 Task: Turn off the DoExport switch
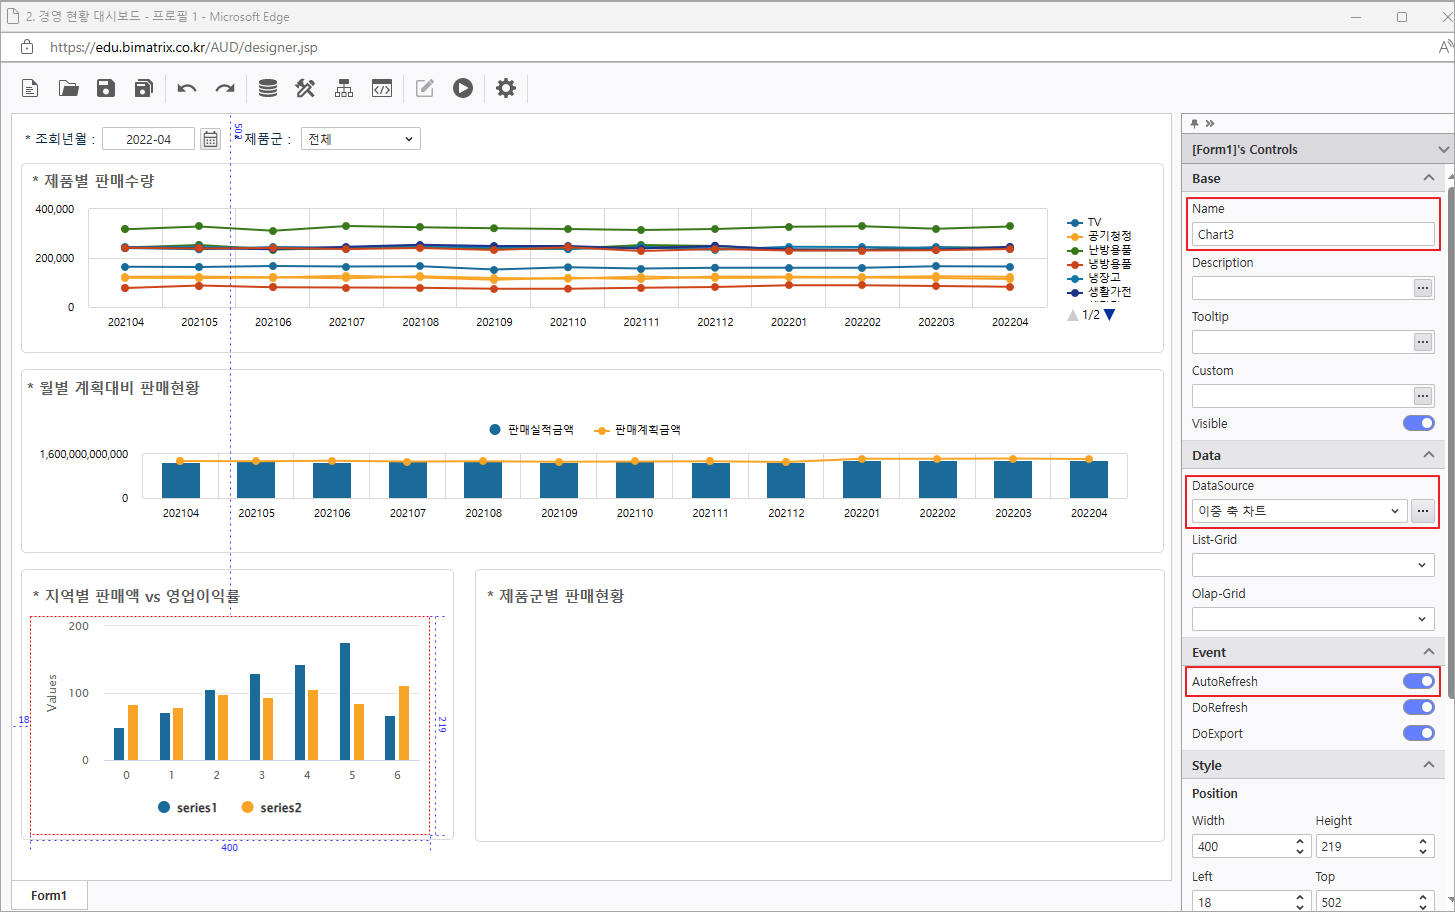tap(1418, 733)
